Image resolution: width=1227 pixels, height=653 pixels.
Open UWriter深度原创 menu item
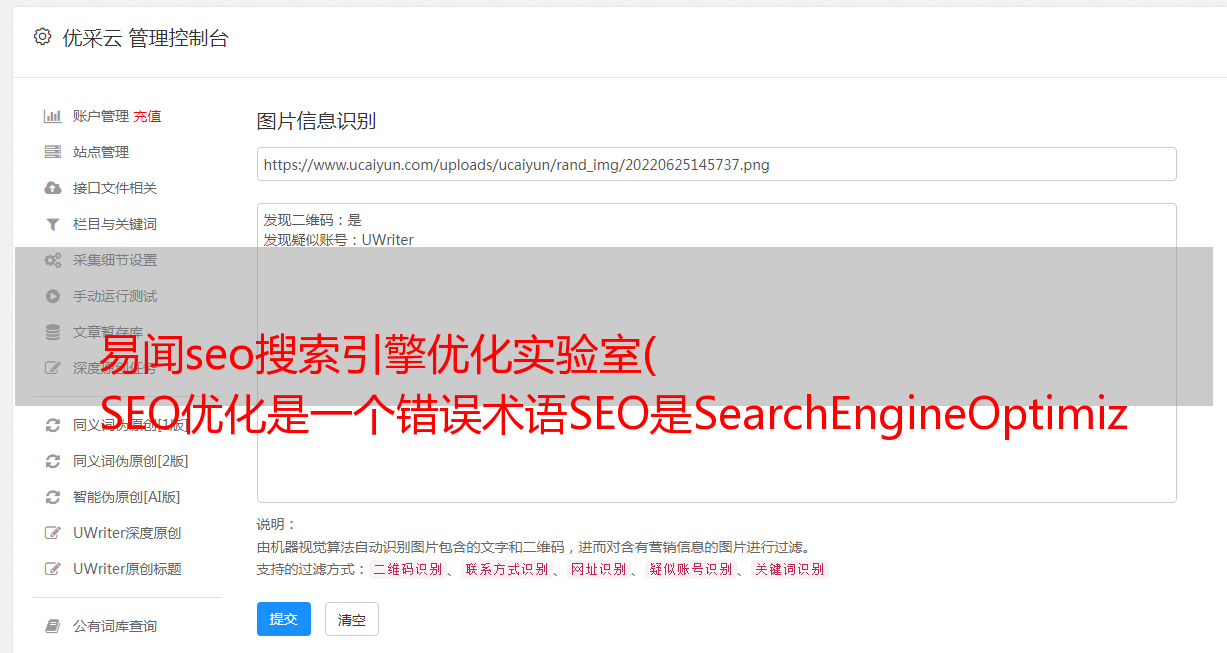(x=127, y=533)
